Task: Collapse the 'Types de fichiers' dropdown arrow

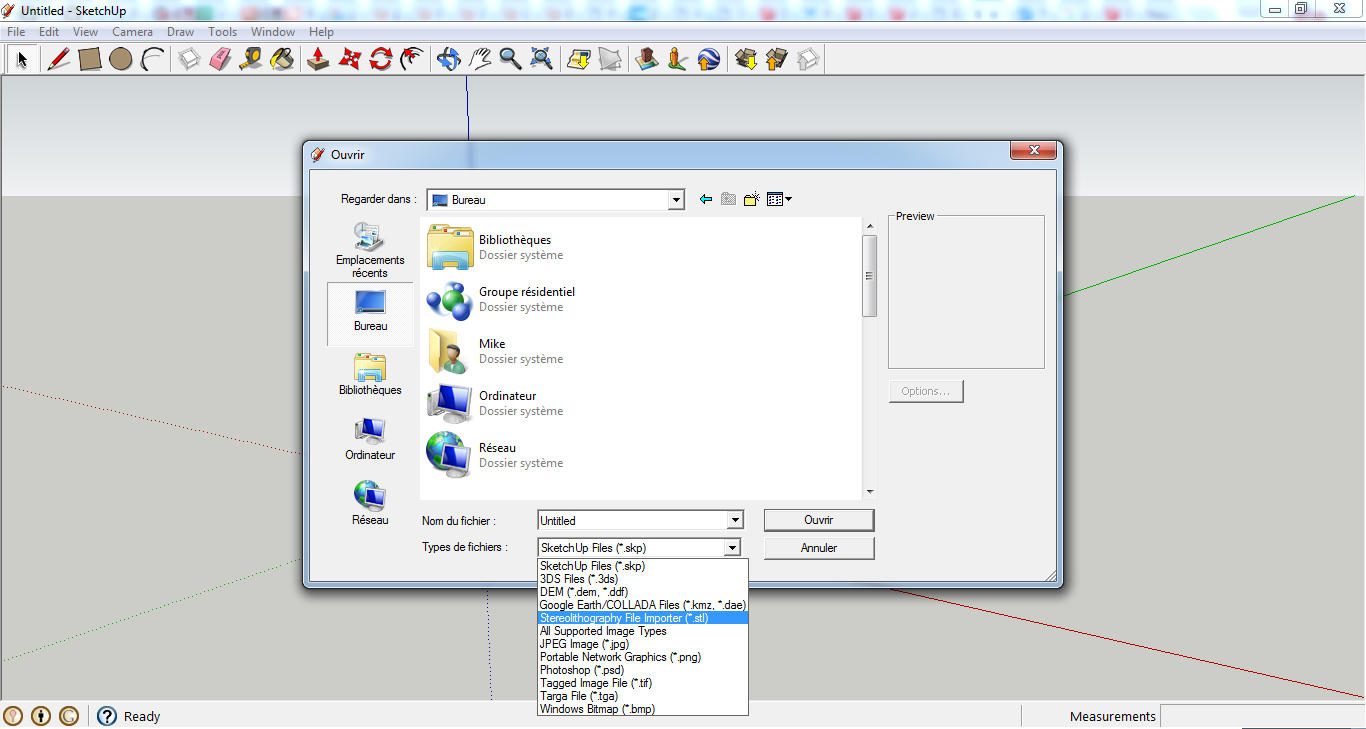Action: point(732,548)
